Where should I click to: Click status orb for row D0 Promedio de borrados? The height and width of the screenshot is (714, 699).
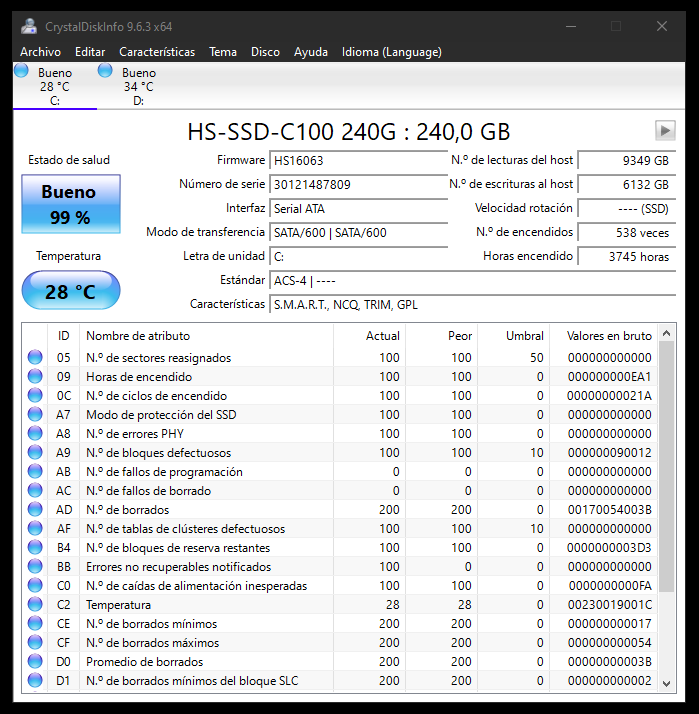point(35,661)
